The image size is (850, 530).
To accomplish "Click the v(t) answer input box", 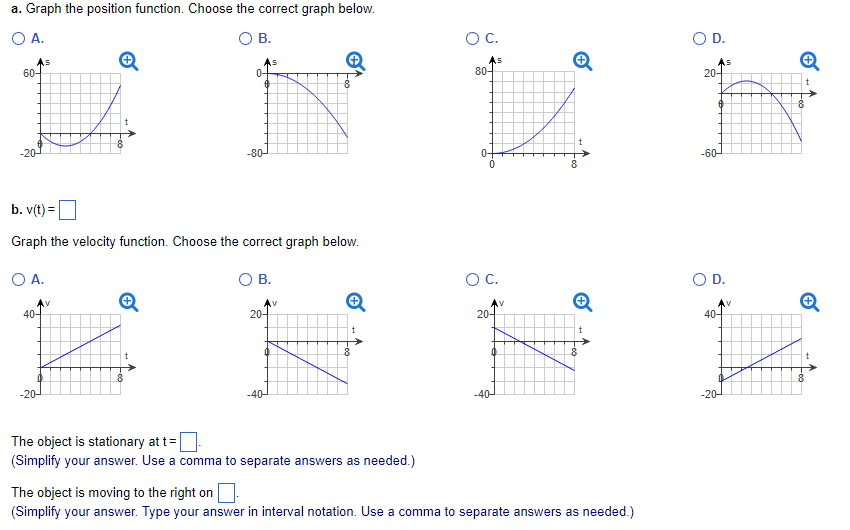I will click(x=68, y=210).
